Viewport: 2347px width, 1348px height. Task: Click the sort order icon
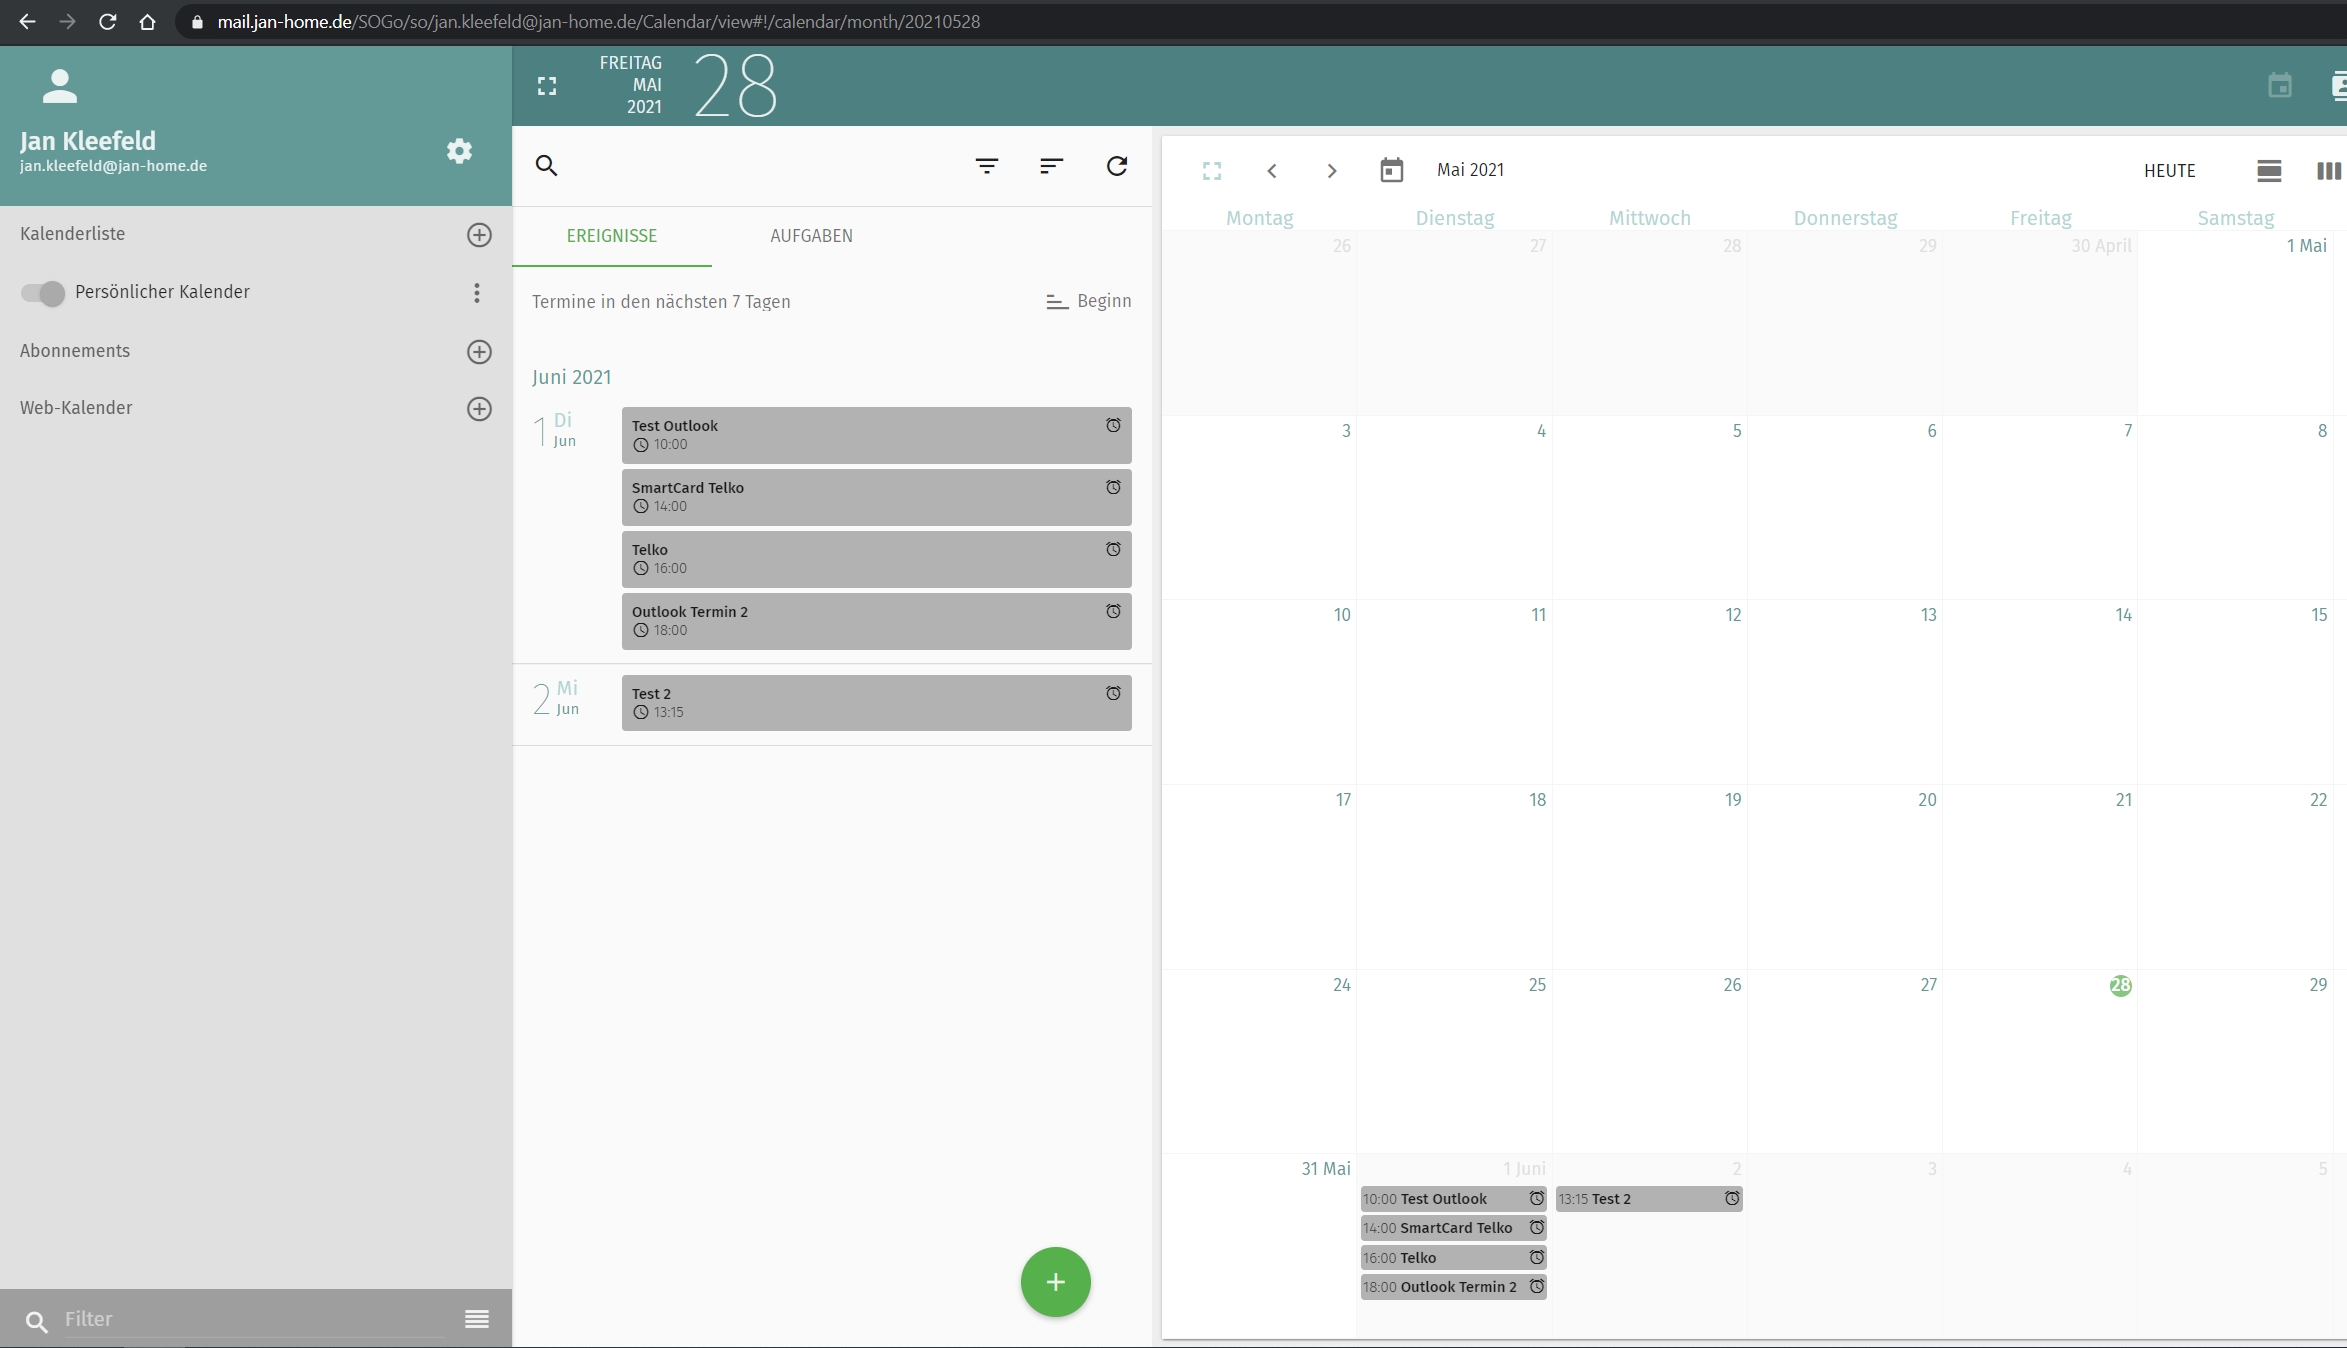pos(1051,166)
